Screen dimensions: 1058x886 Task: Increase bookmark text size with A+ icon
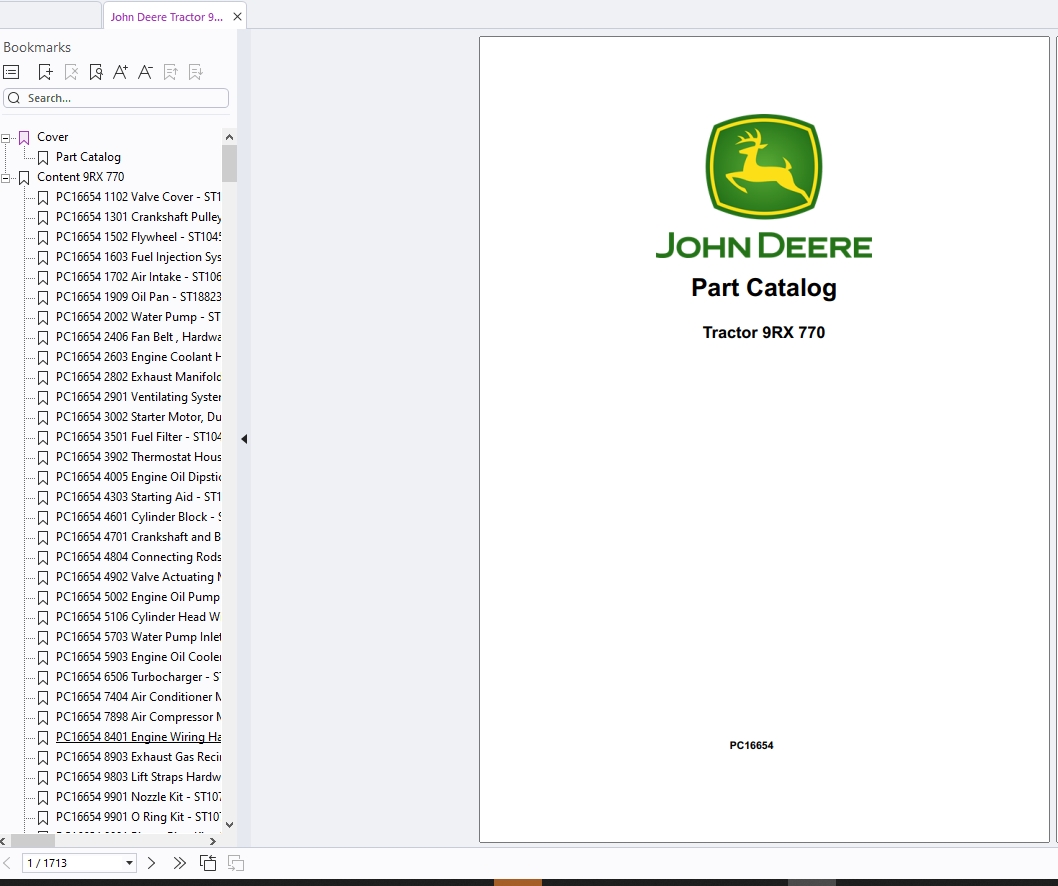120,71
